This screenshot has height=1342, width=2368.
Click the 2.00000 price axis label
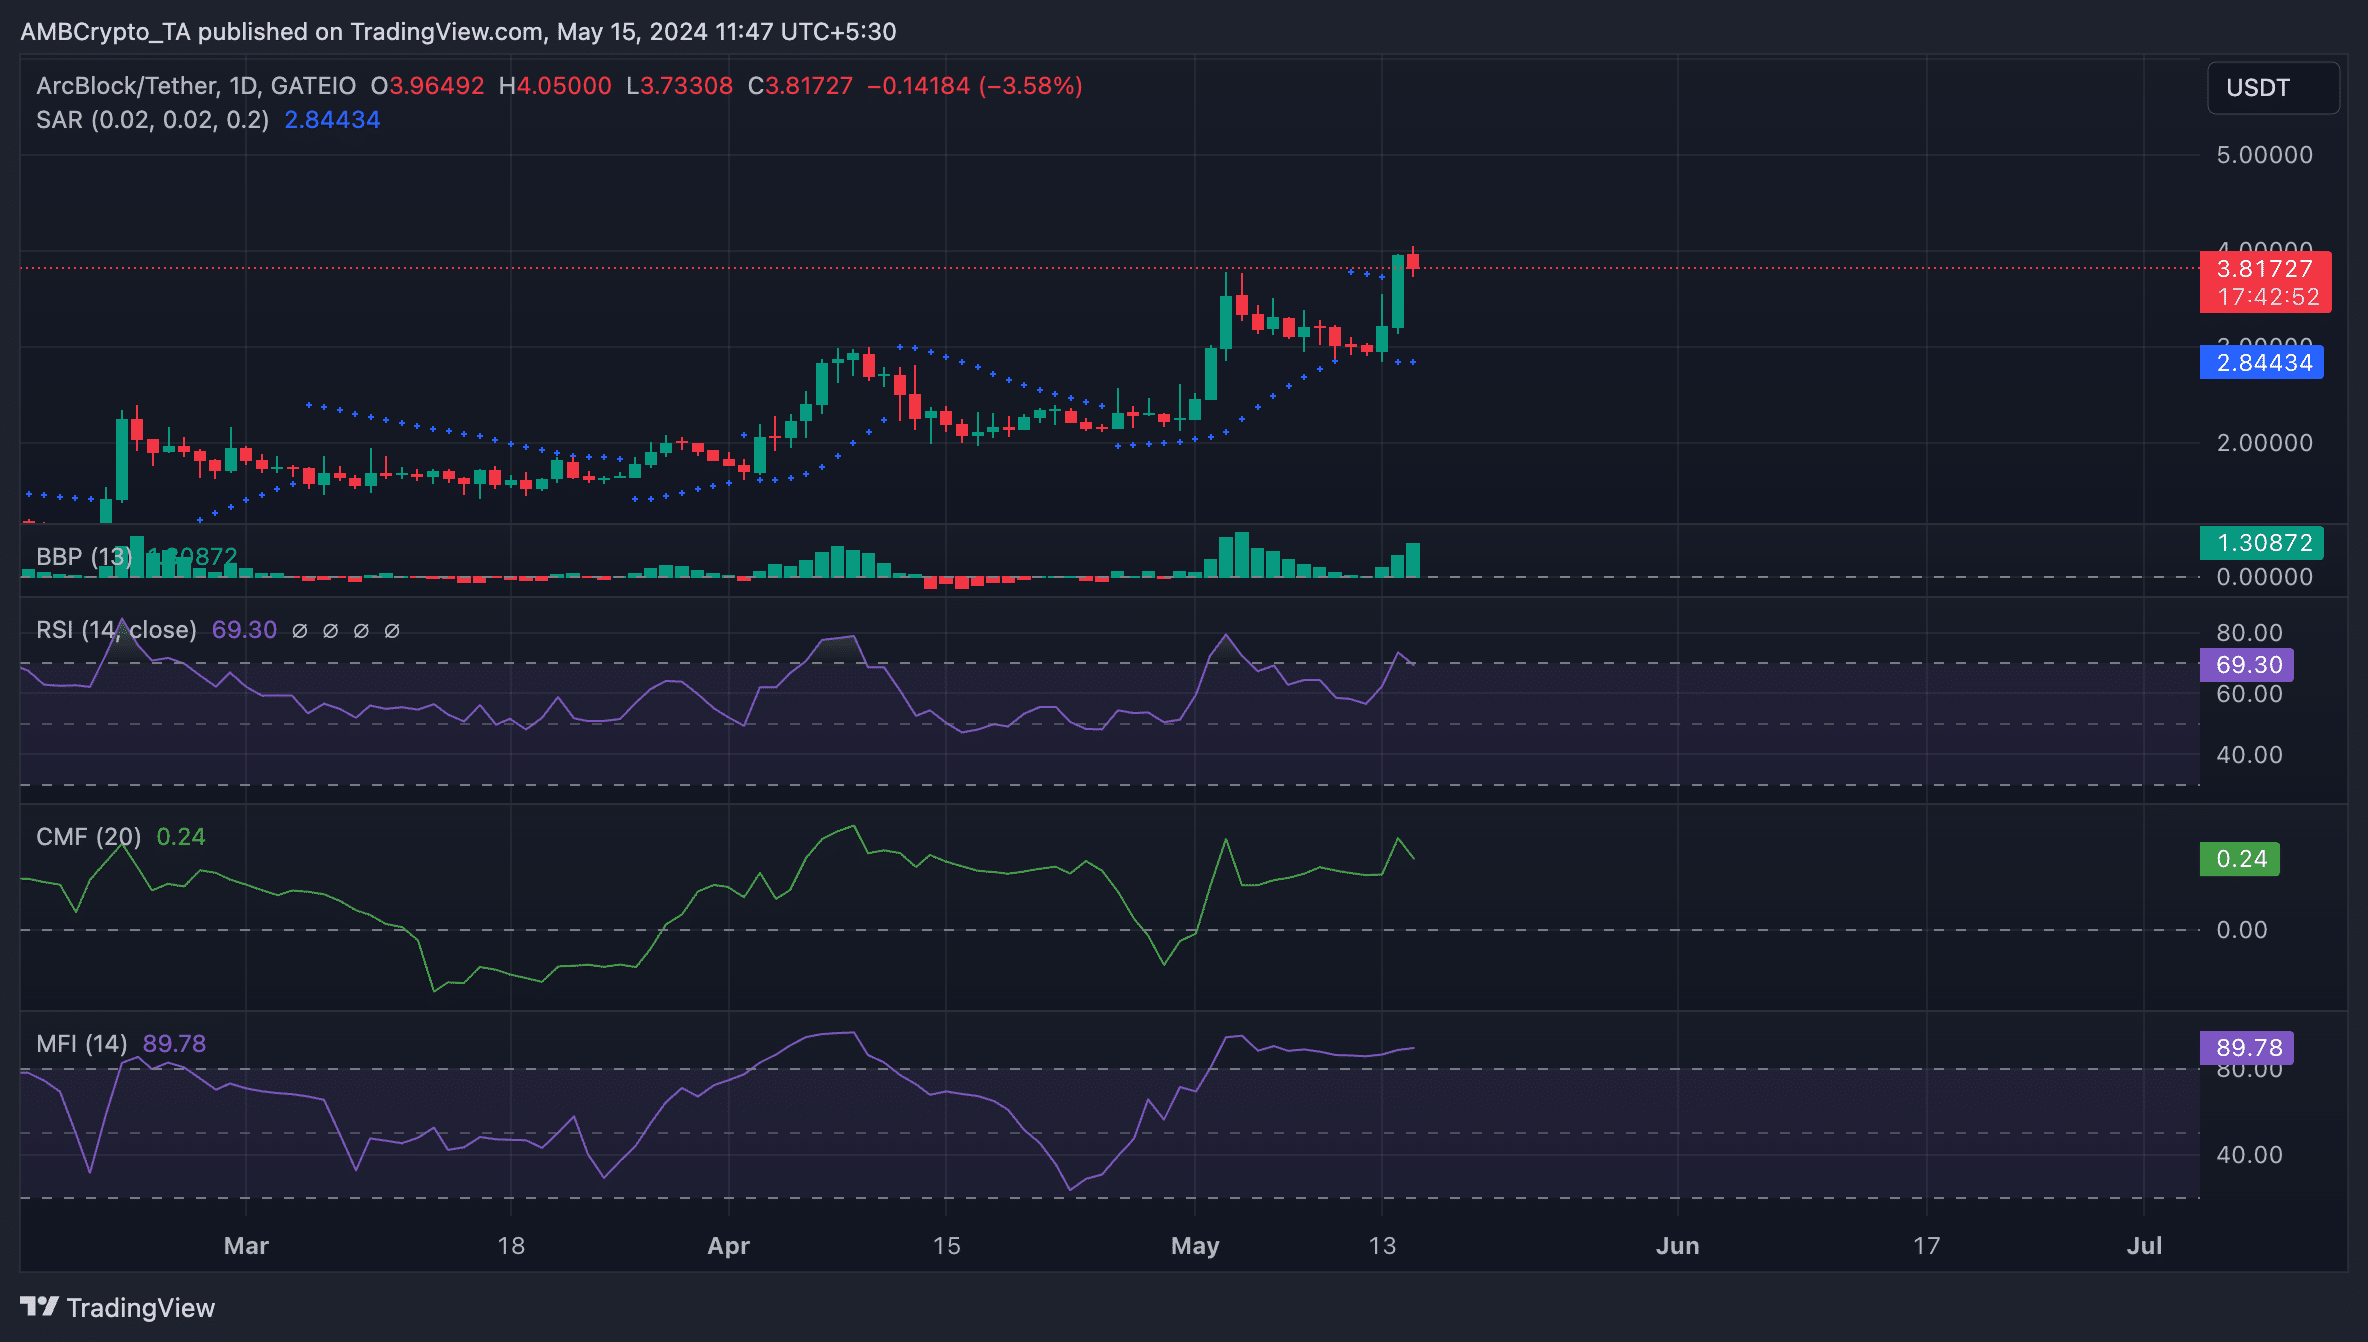[2264, 443]
